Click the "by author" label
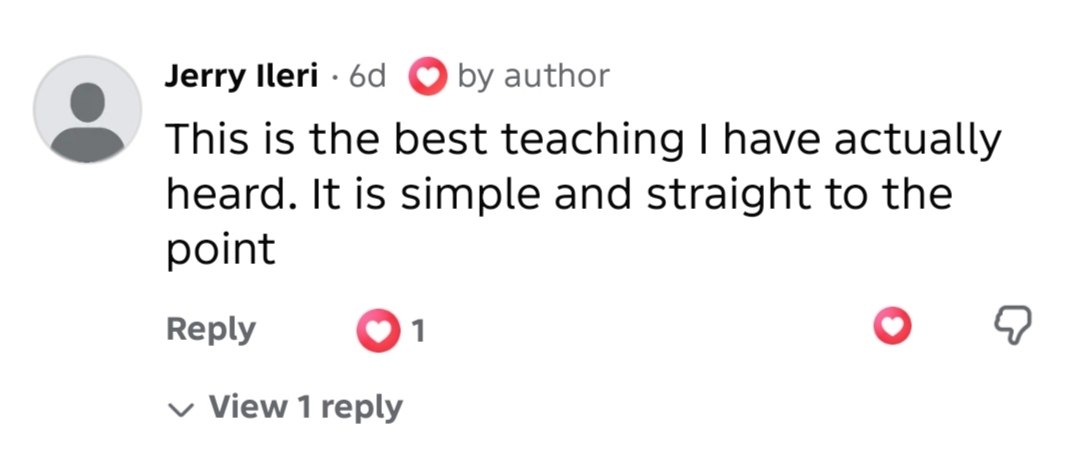Viewport: 1080px width, 470px height. (533, 77)
